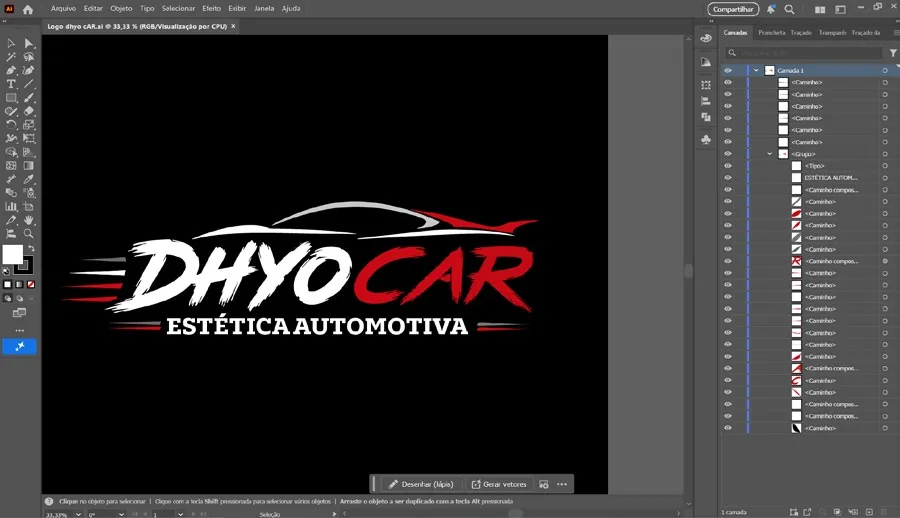Viewport: 900px width, 518px height.
Task: Click the target circle for Camada 1
Action: (885, 71)
